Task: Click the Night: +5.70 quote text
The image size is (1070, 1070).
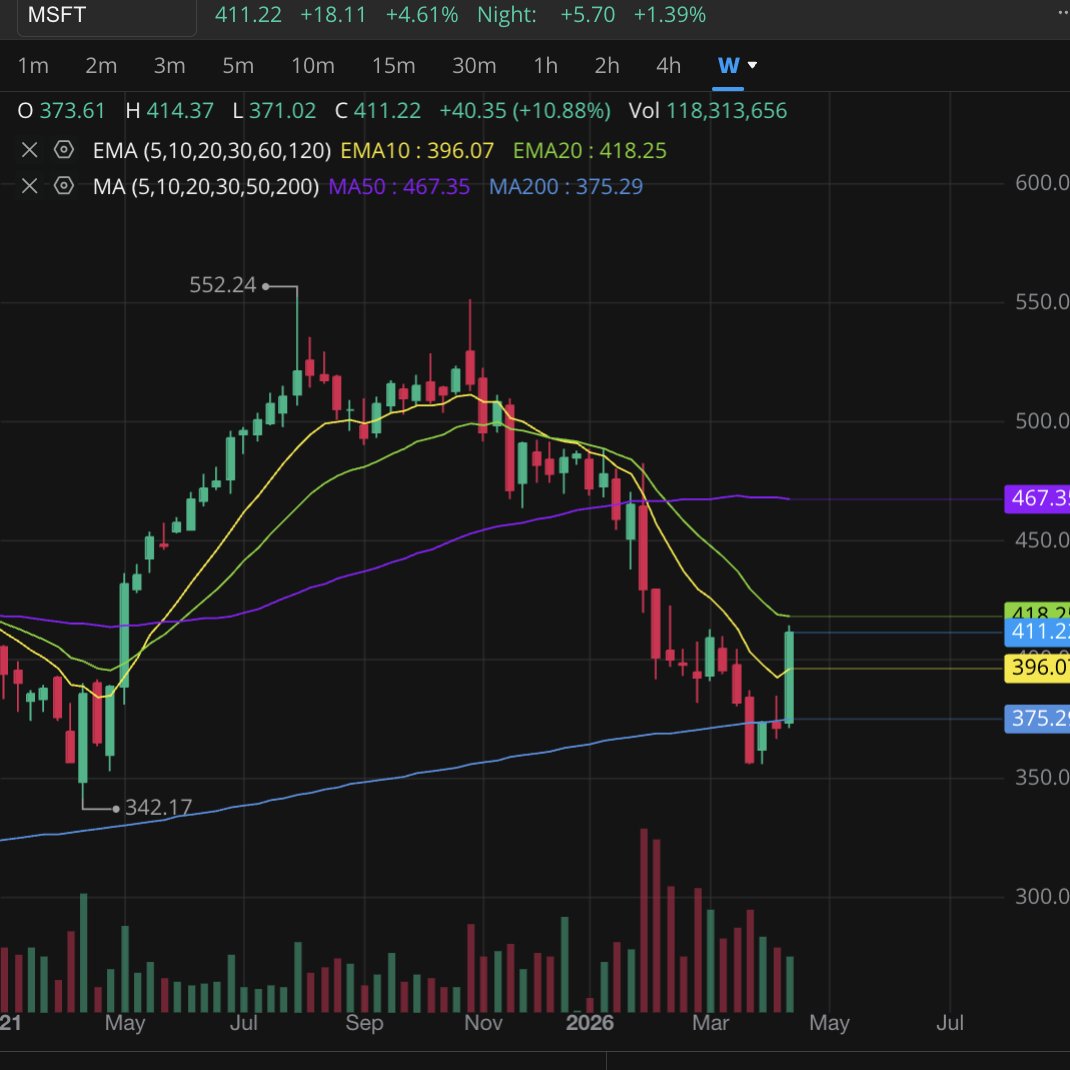Action: (x=546, y=15)
